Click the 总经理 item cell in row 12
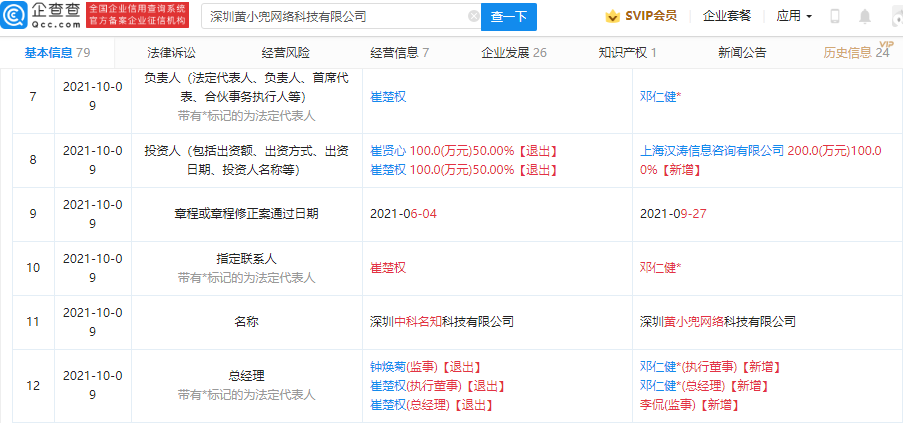This screenshot has height=423, width=903. click(x=246, y=386)
